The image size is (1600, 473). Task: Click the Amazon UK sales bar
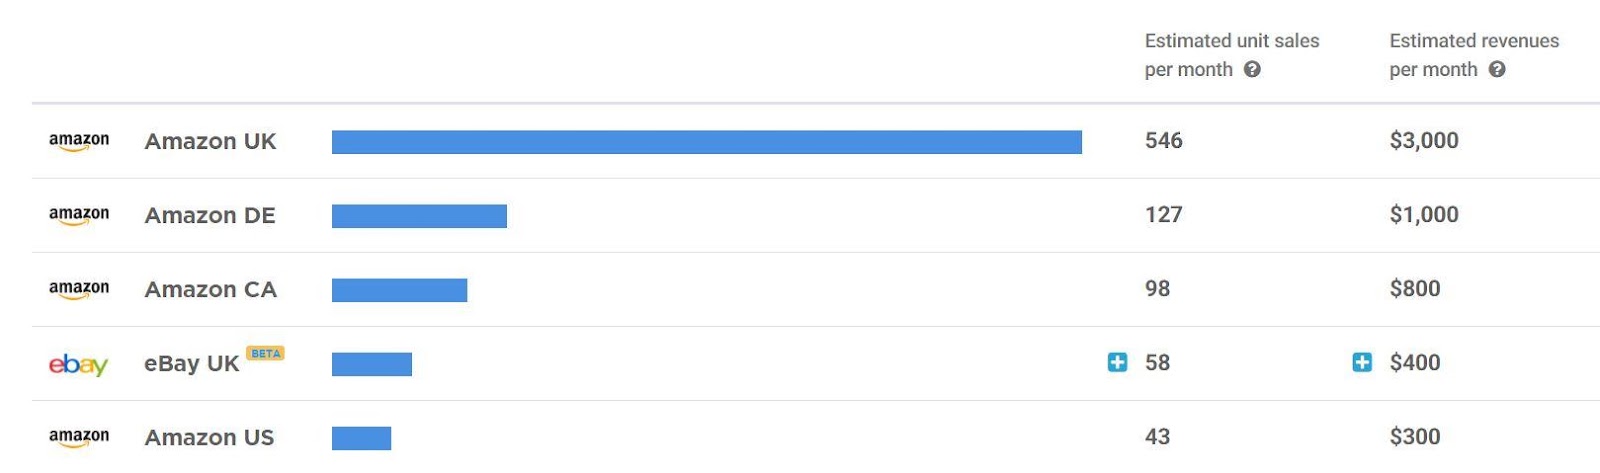[707, 142]
